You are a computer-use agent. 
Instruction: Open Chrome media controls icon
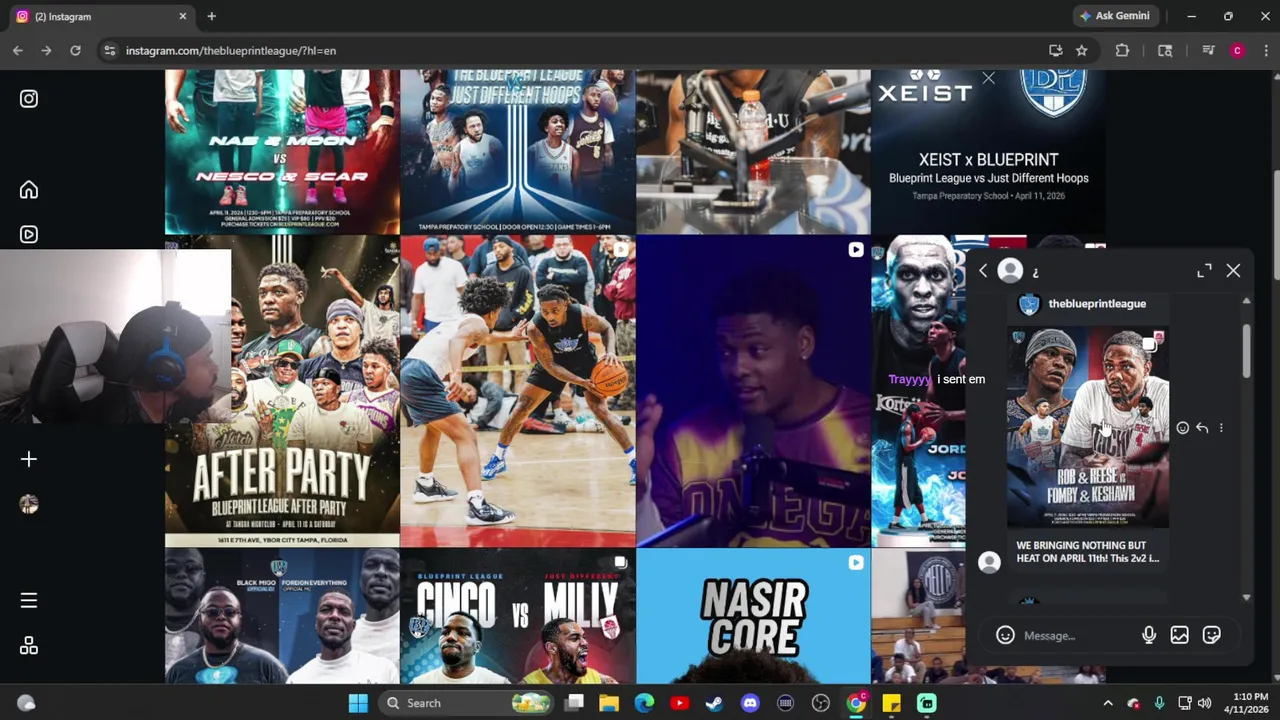1208,50
